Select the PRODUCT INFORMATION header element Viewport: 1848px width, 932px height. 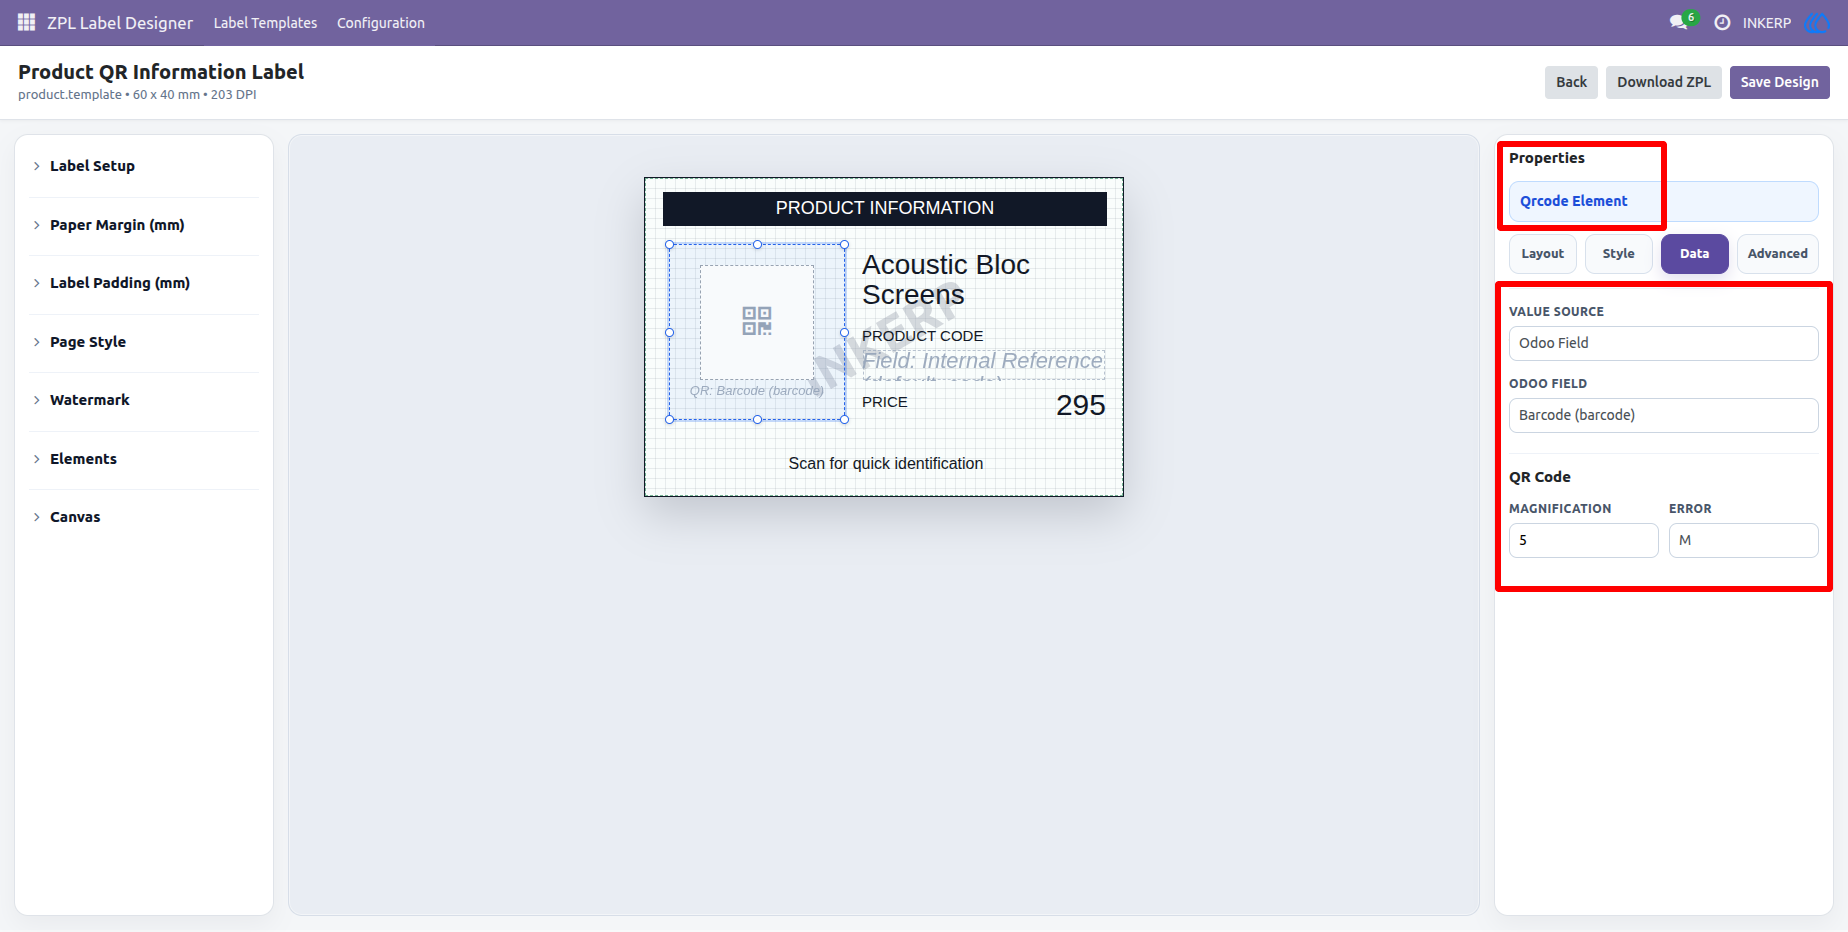coord(884,208)
